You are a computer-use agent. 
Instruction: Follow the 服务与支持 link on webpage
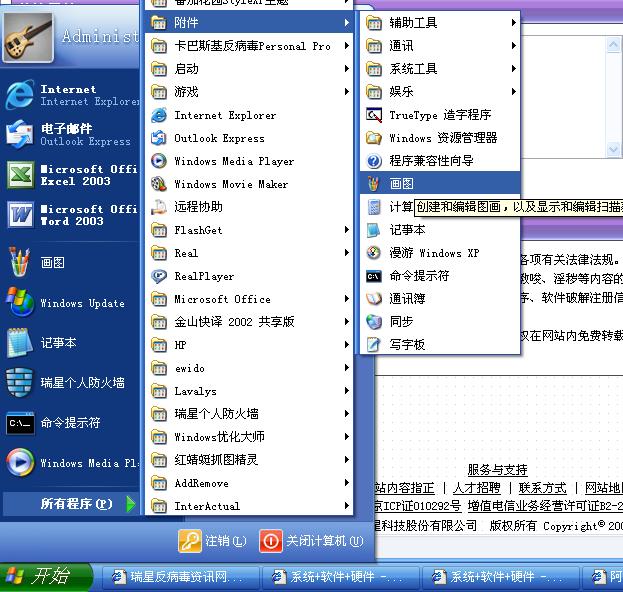pos(497,470)
